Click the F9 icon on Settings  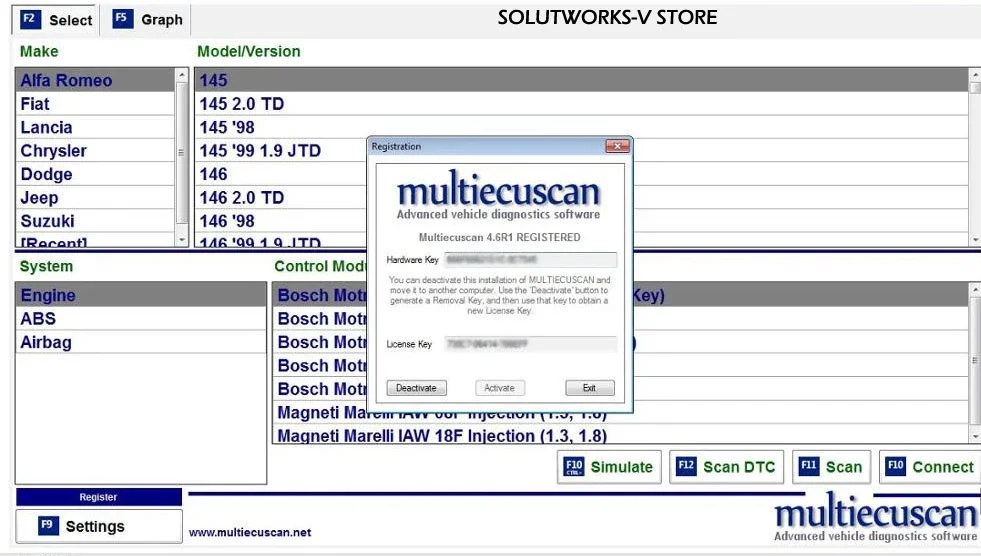48,525
